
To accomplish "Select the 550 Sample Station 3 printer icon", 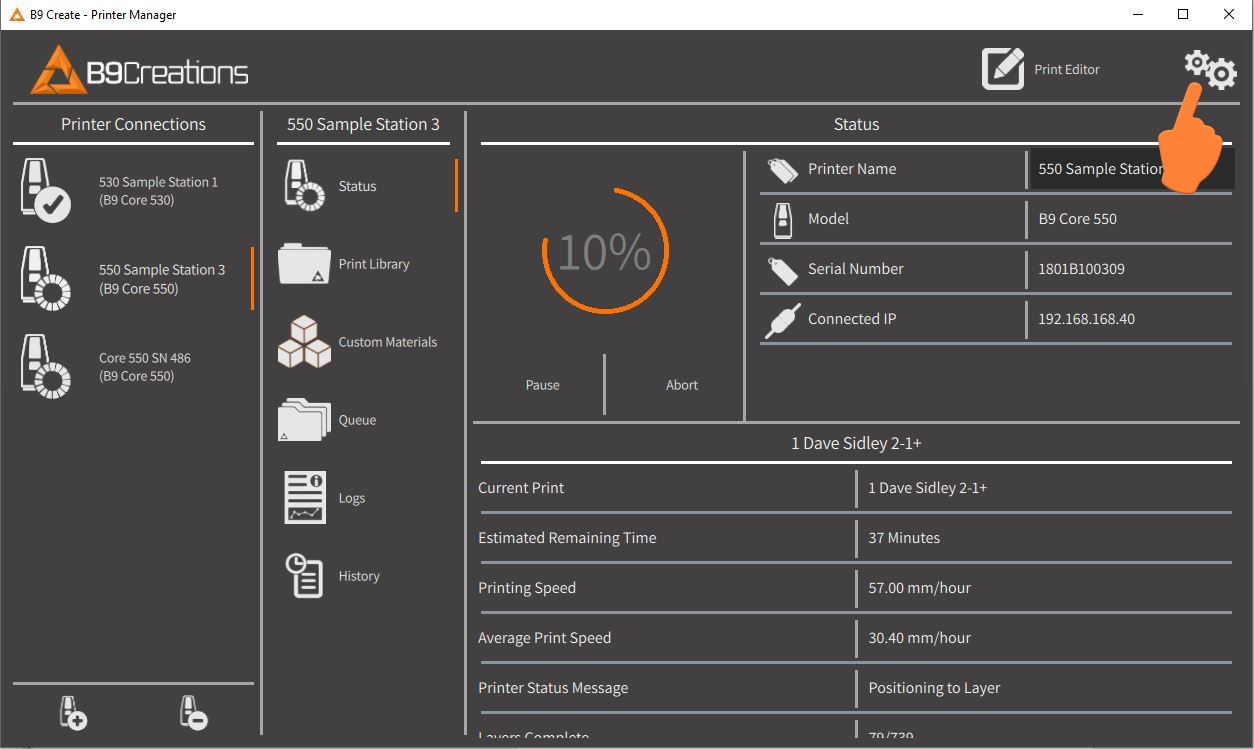I will tap(46, 278).
